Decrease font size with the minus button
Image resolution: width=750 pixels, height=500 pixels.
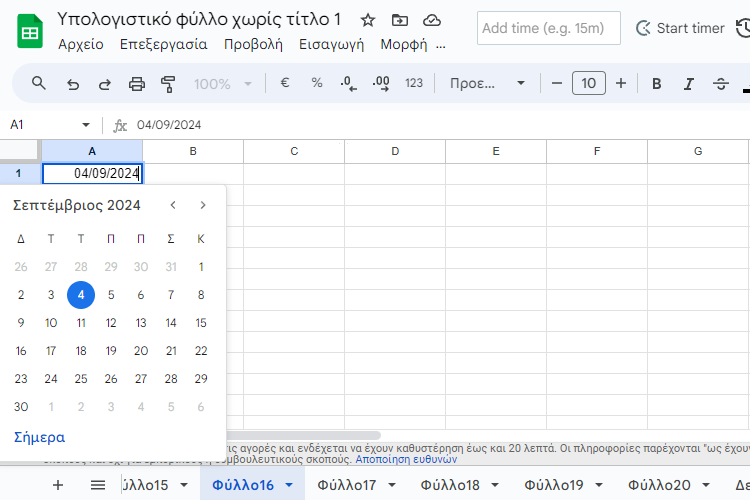click(556, 83)
